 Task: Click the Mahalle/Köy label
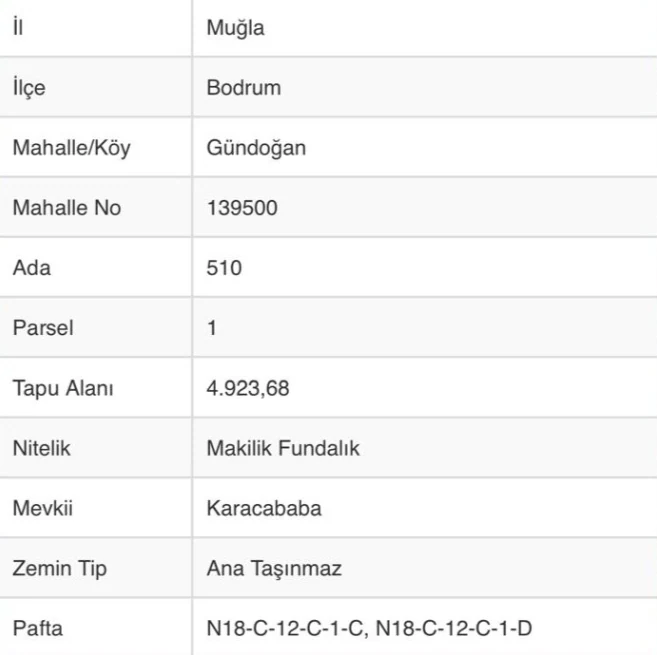72,148
